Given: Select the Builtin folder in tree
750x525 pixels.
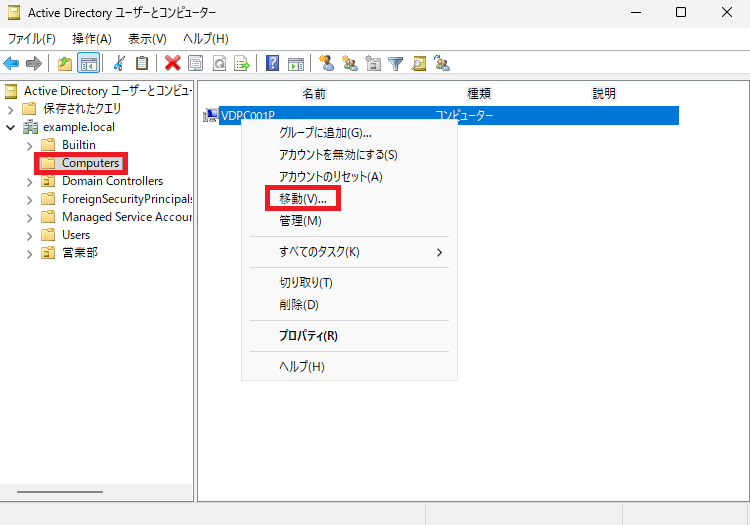Looking at the screenshot, I should point(78,145).
